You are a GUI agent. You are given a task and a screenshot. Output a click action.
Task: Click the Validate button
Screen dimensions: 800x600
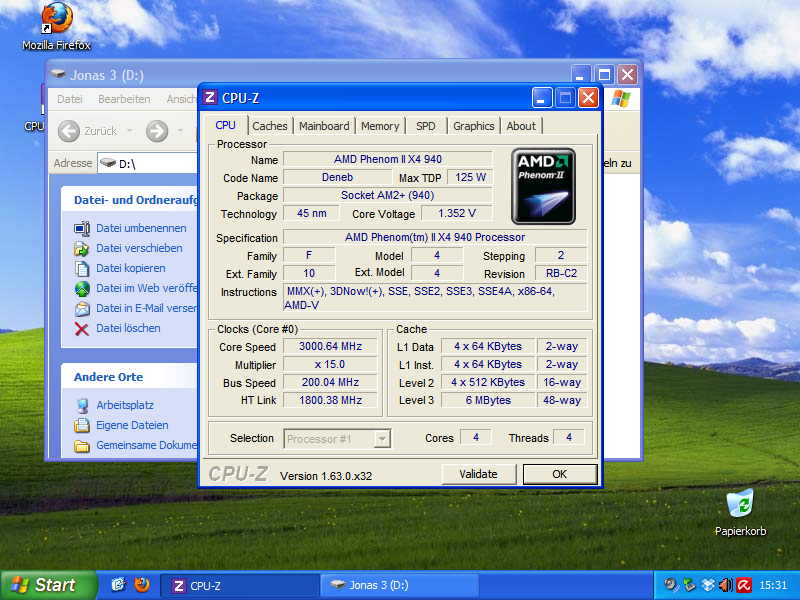(x=479, y=474)
